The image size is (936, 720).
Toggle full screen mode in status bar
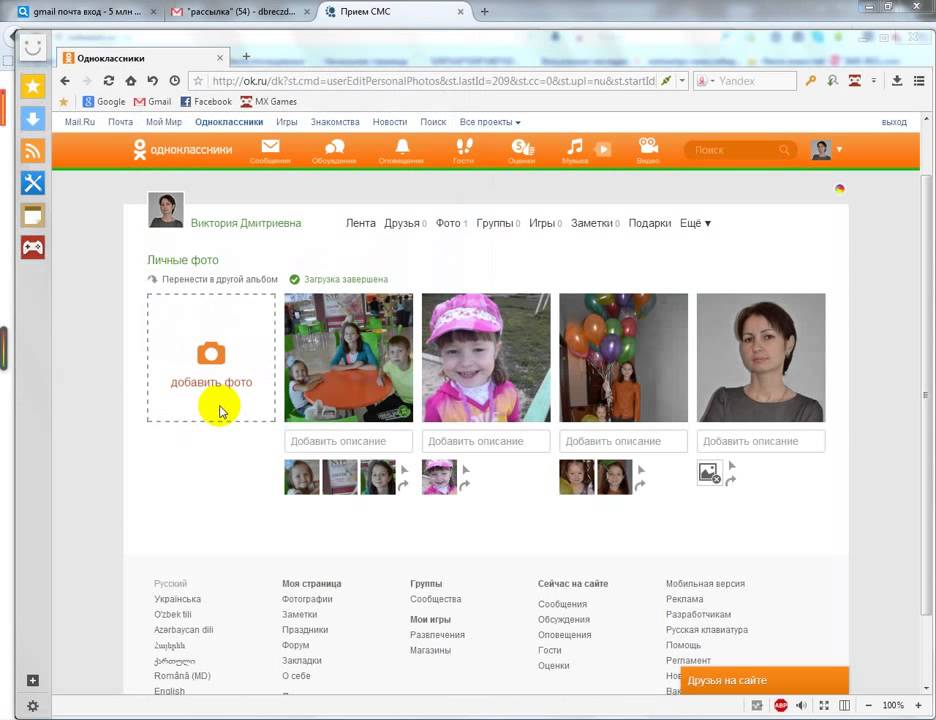824,706
